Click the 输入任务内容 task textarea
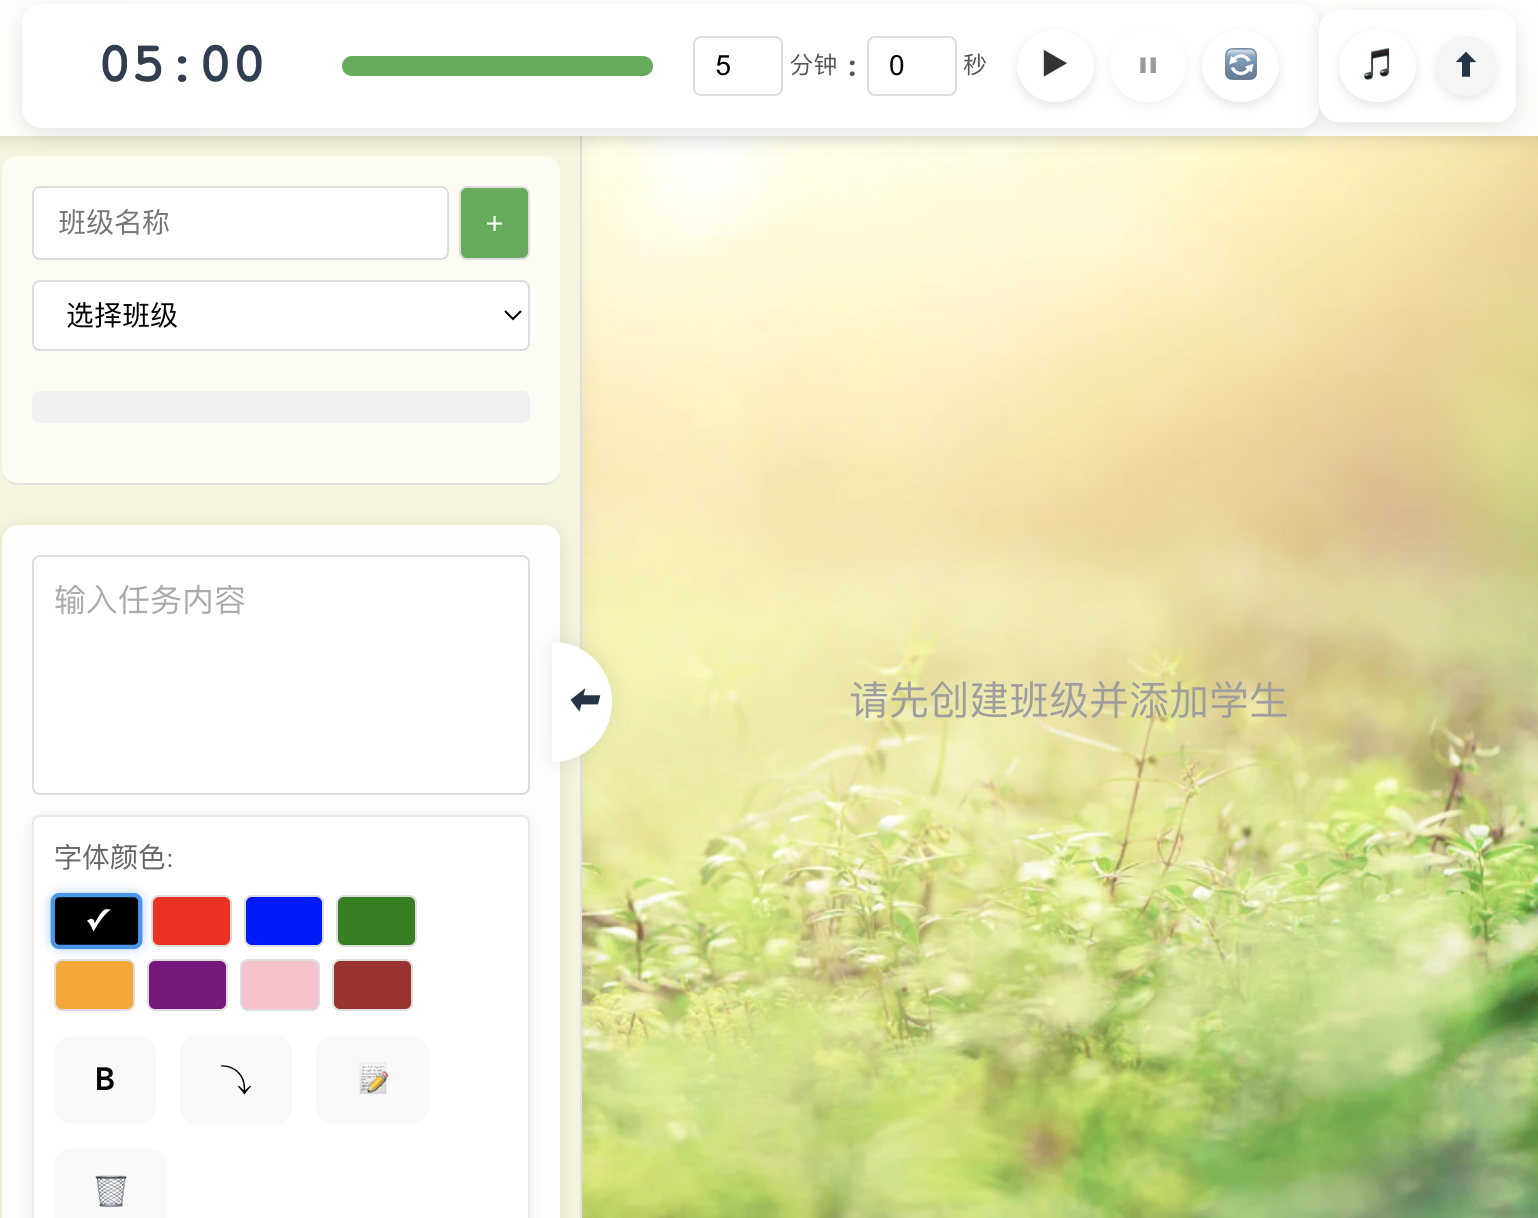Image resolution: width=1538 pixels, height=1218 pixels. pyautogui.click(x=281, y=675)
